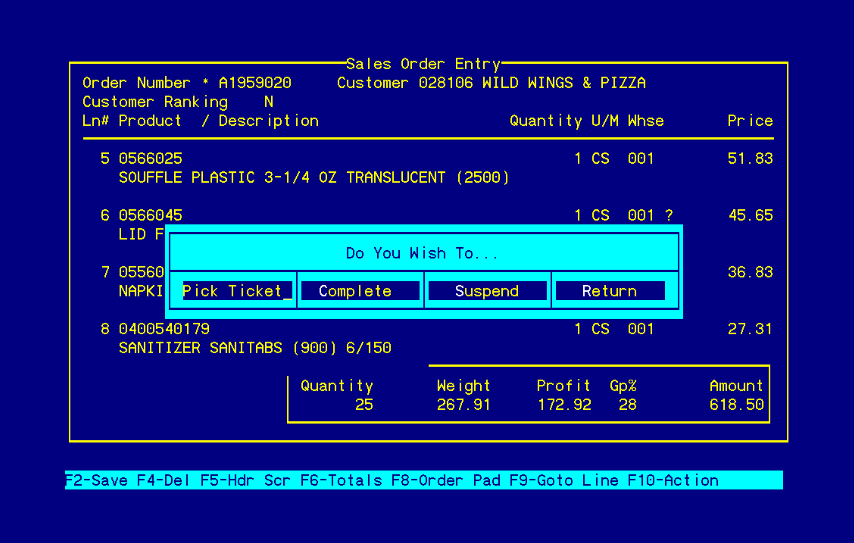Click F10-Action in the function key bar

coord(673,480)
